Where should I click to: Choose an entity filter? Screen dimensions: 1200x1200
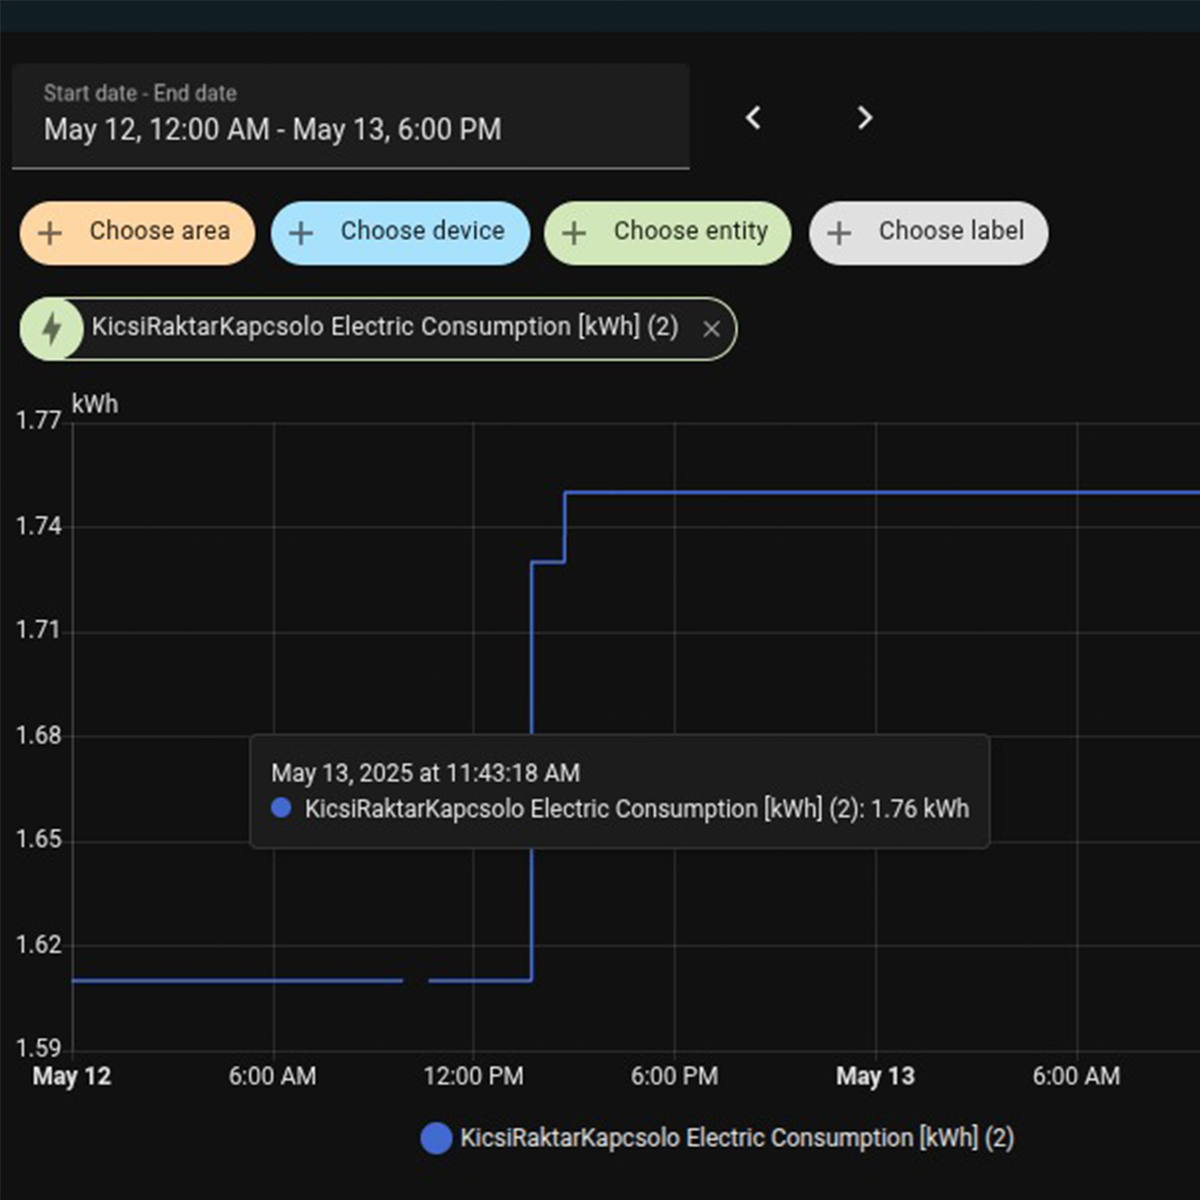pyautogui.click(x=668, y=233)
